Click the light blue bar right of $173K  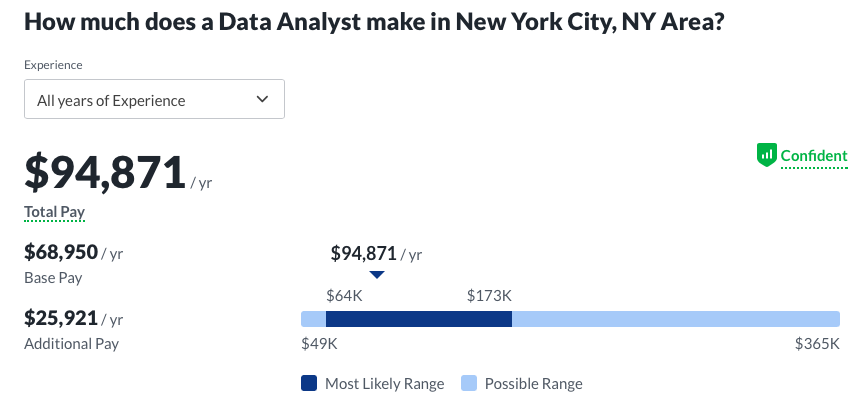point(675,319)
